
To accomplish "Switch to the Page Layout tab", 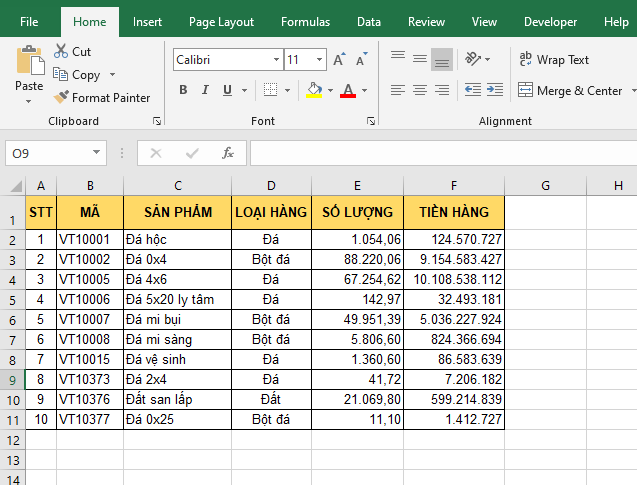I will (221, 22).
